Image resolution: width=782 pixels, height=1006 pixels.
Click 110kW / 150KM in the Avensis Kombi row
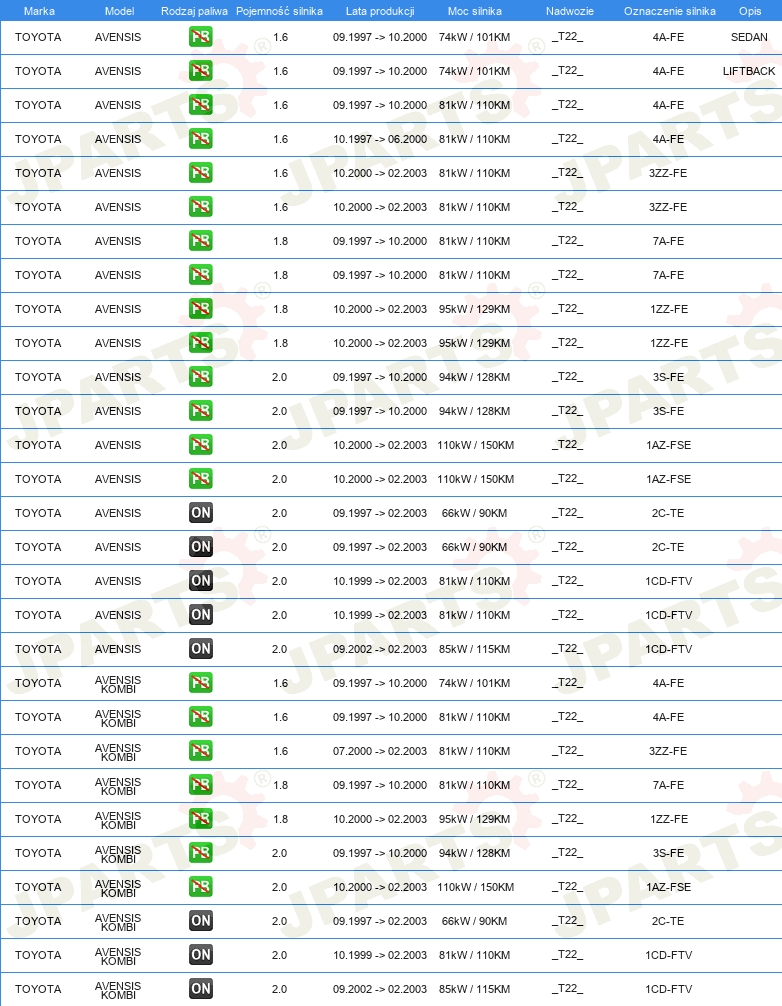click(x=475, y=887)
